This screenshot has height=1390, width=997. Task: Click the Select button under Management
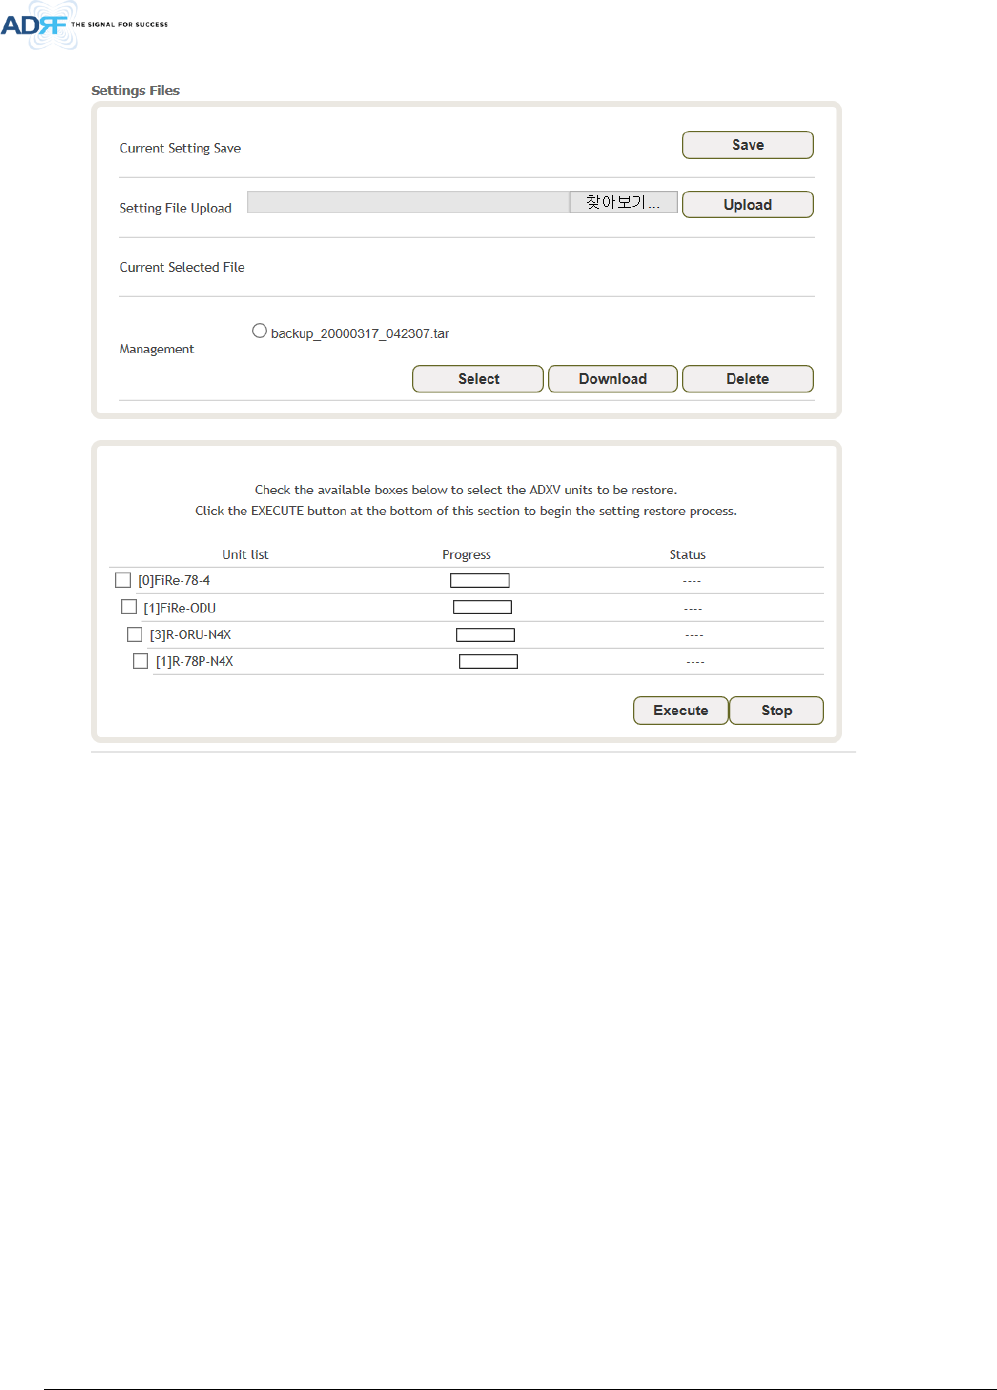pyautogui.click(x=478, y=379)
